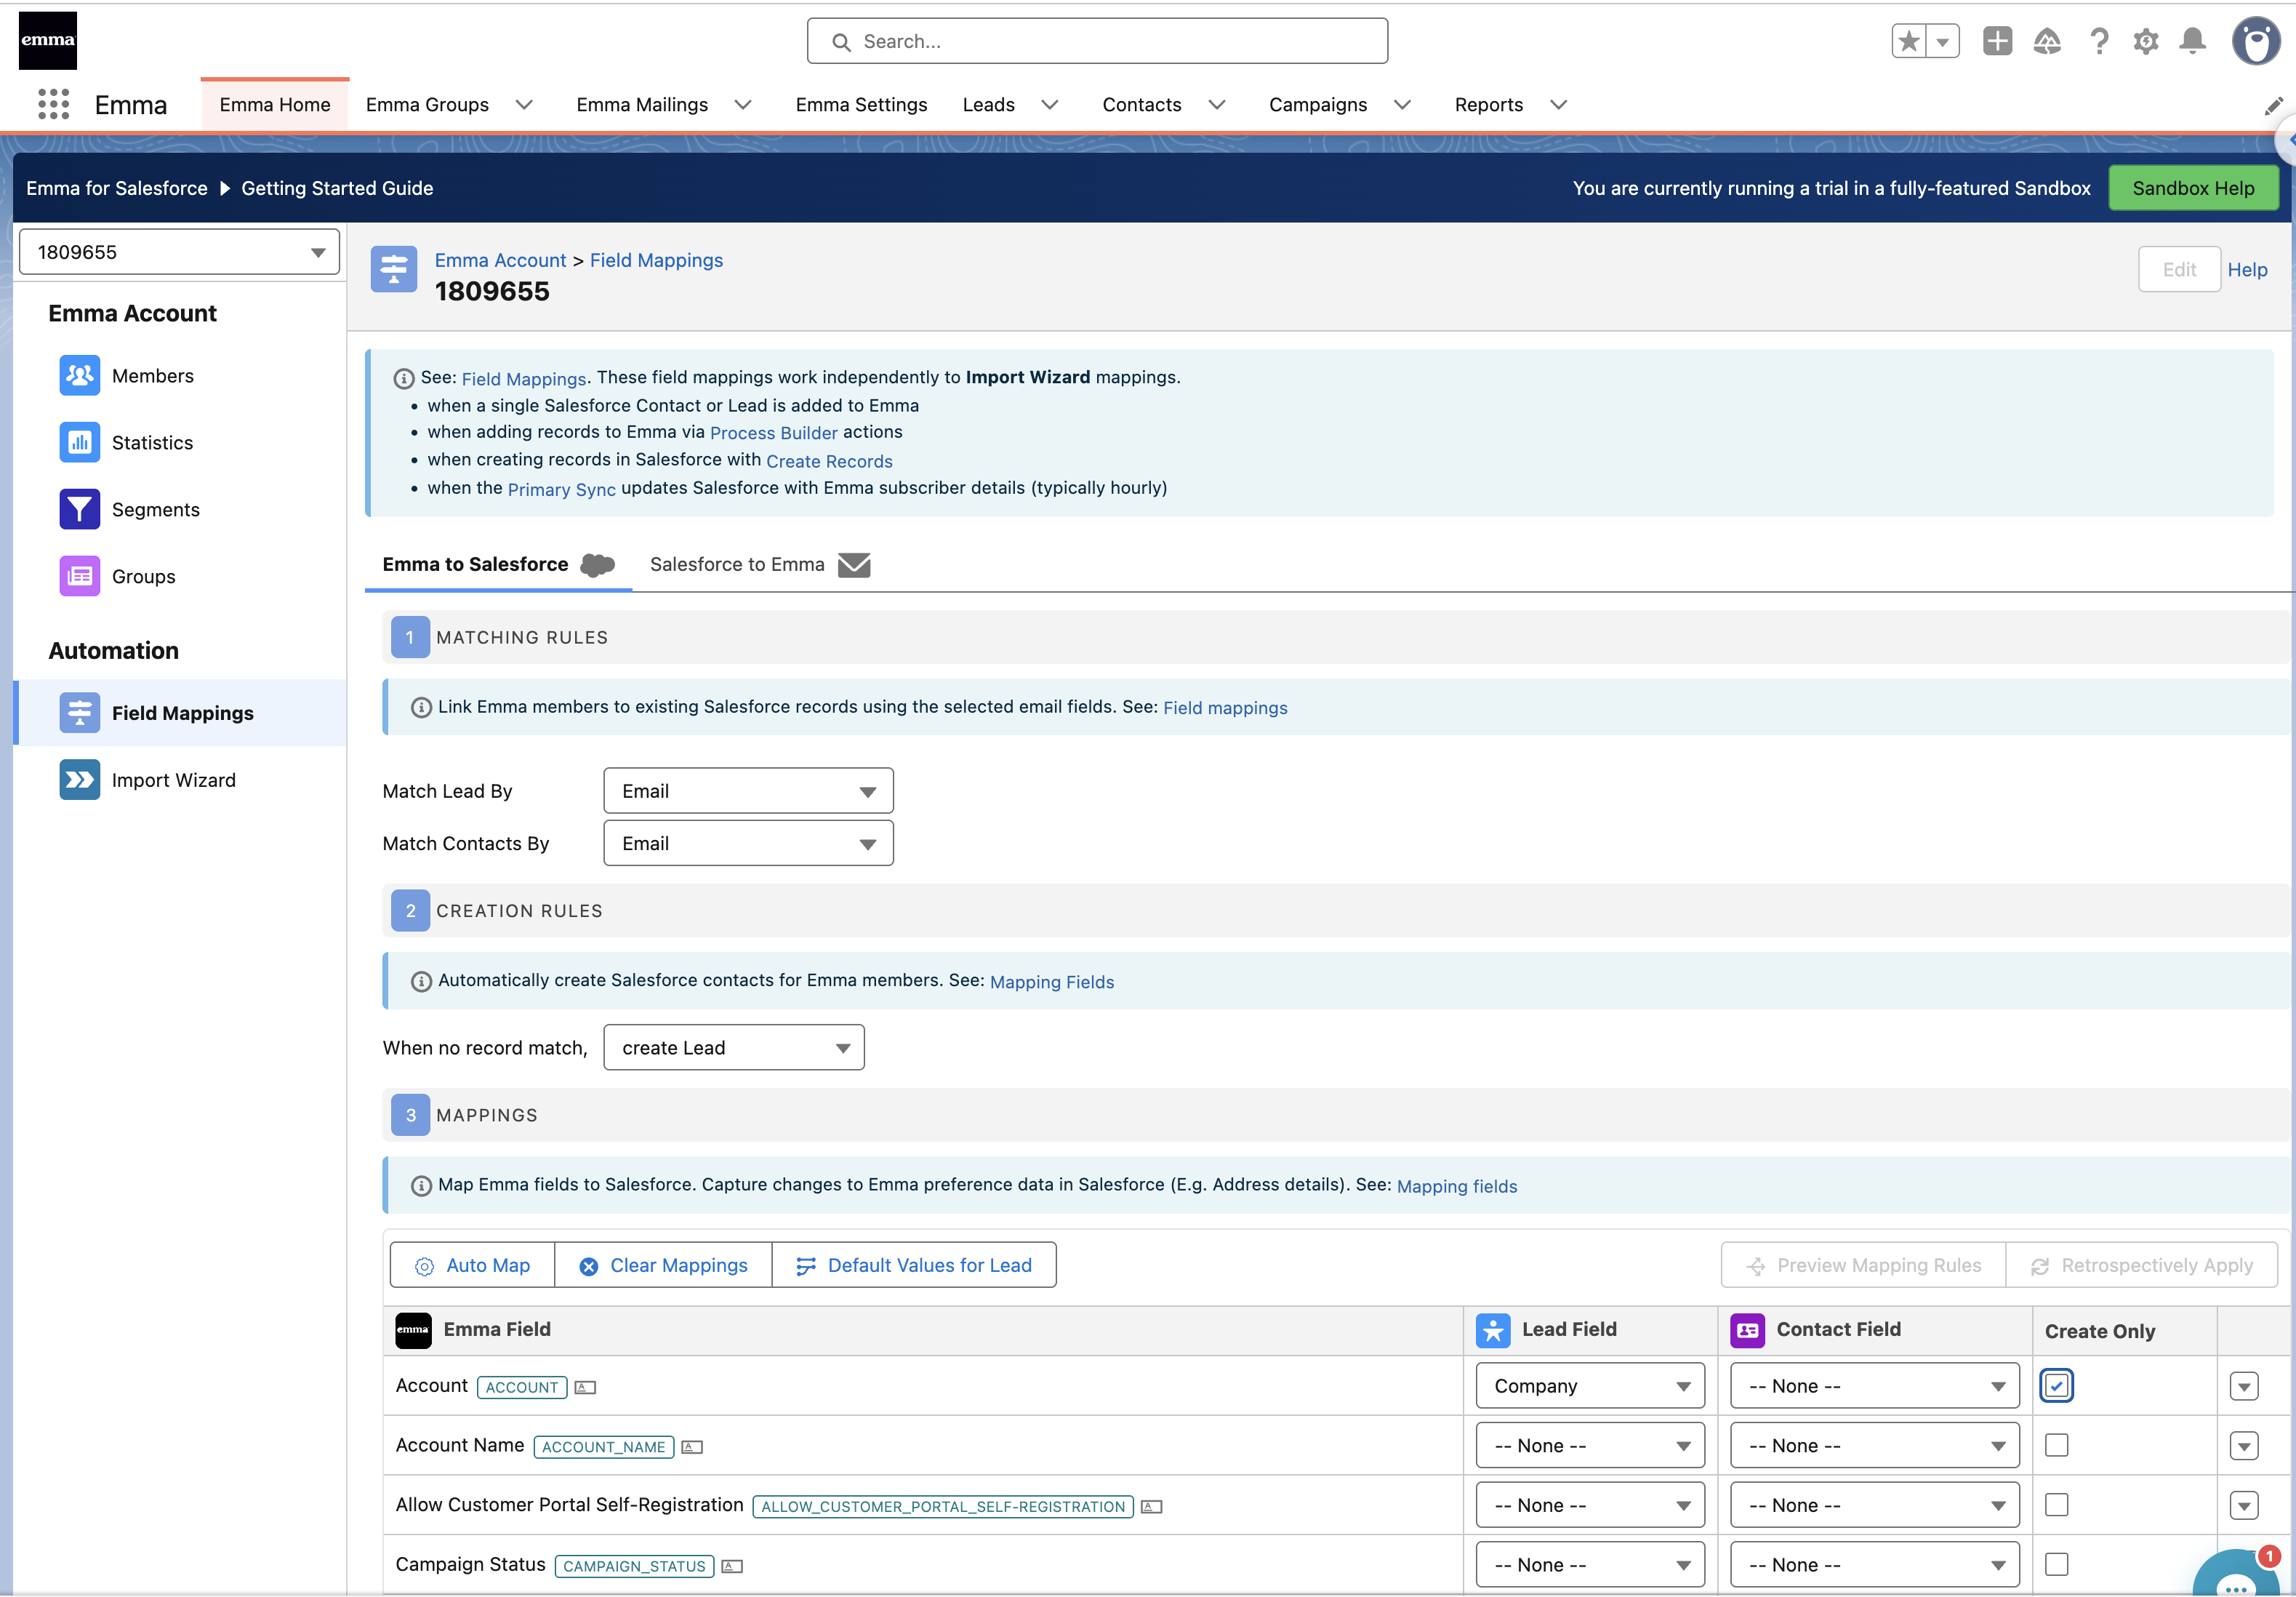2296x1597 pixels.
Task: Open the When no record match dropdown
Action: tap(733, 1047)
